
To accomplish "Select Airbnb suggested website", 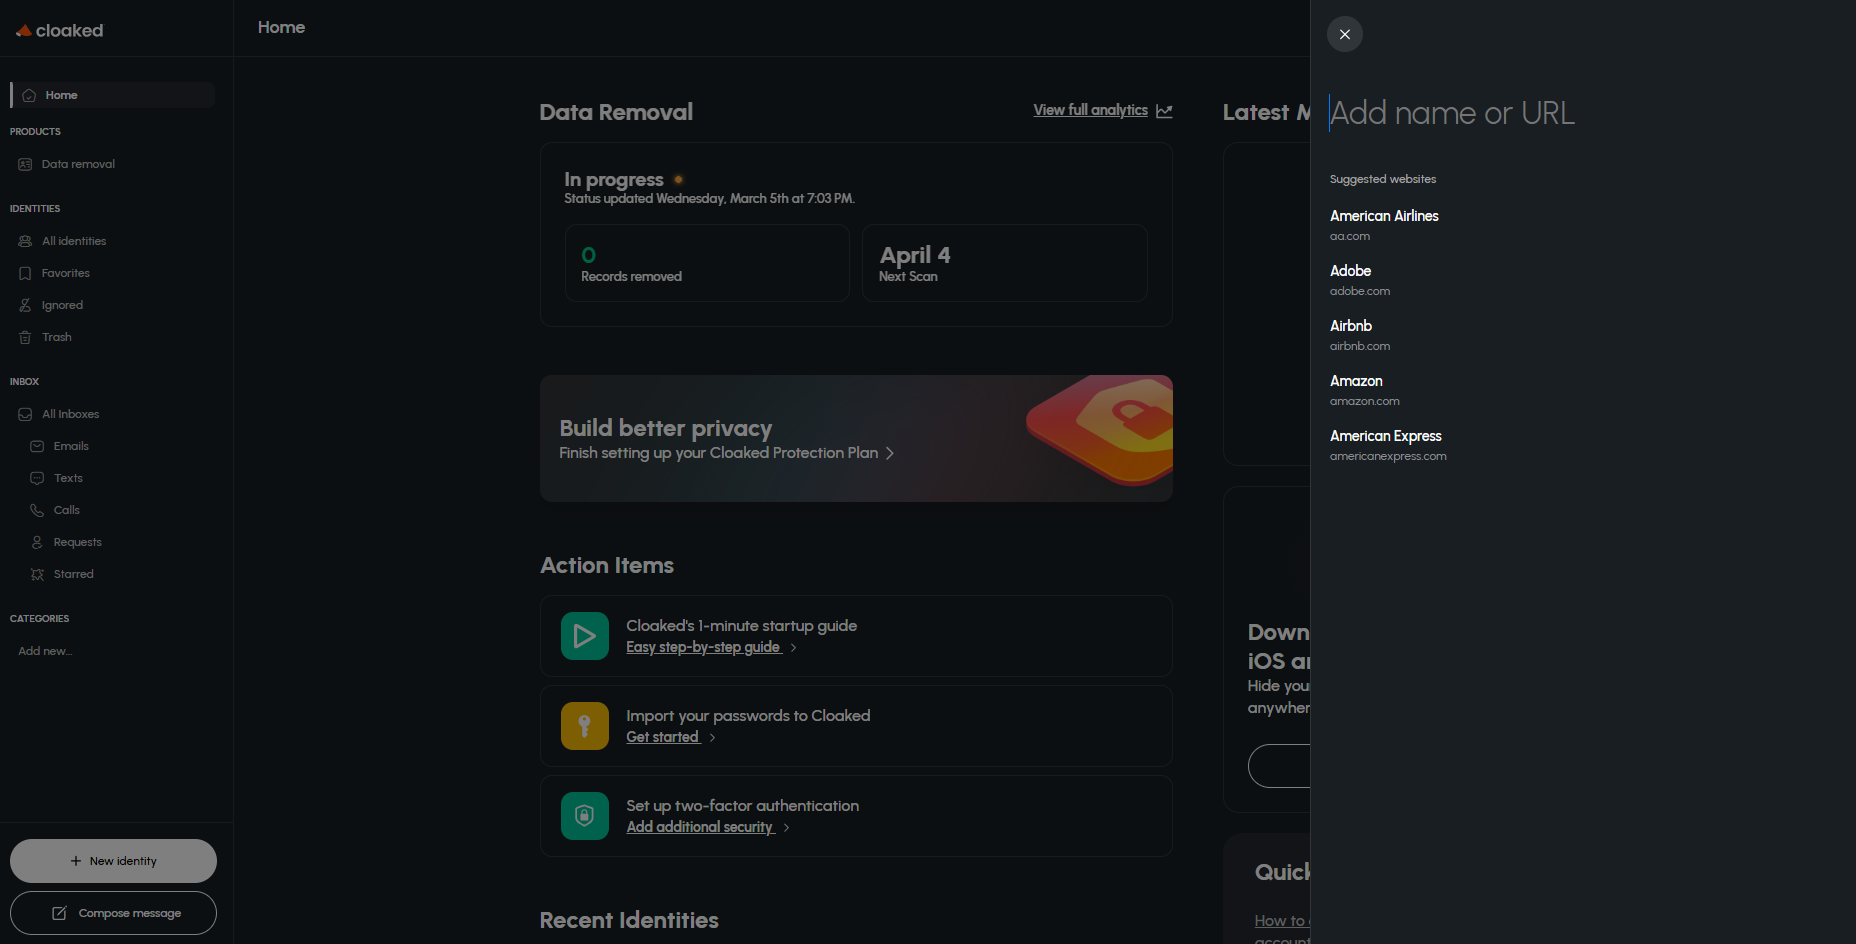I will [x=1360, y=335].
